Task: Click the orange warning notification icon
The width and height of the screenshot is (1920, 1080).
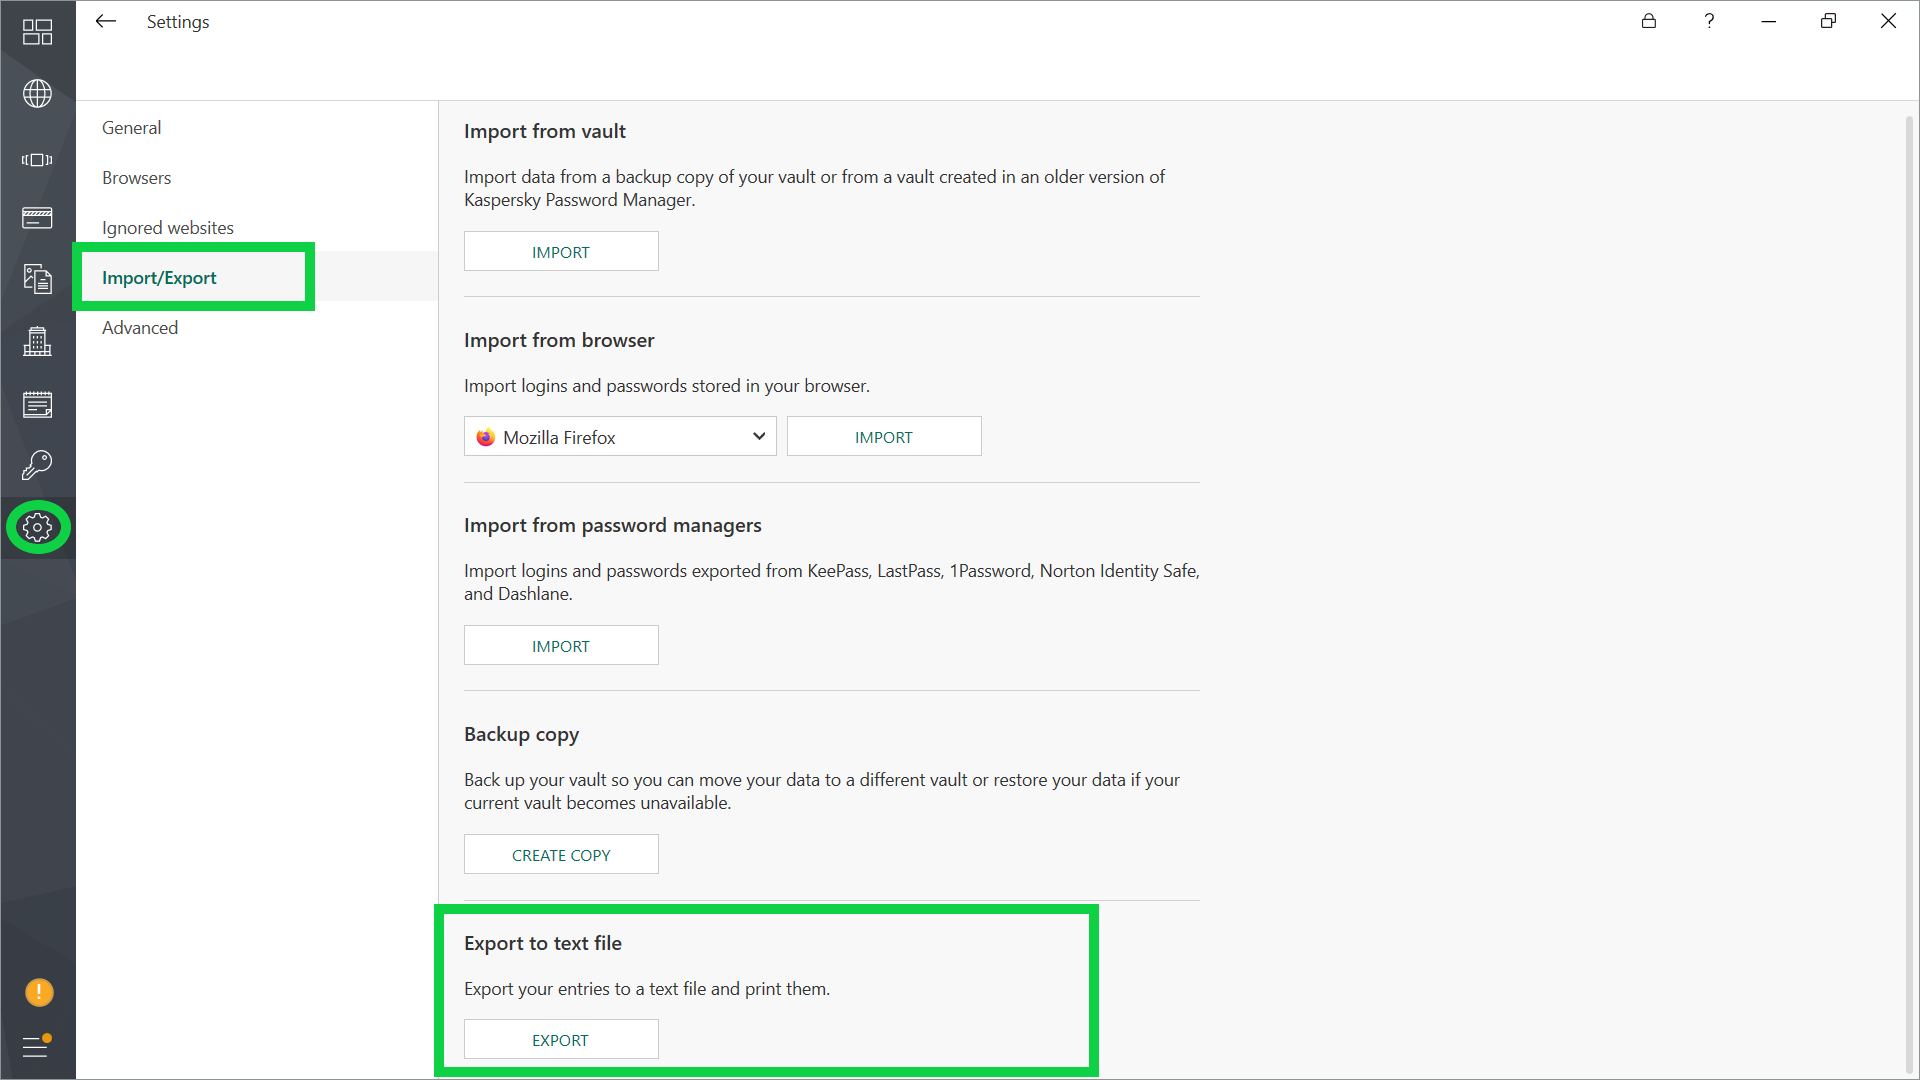Action: tap(38, 992)
